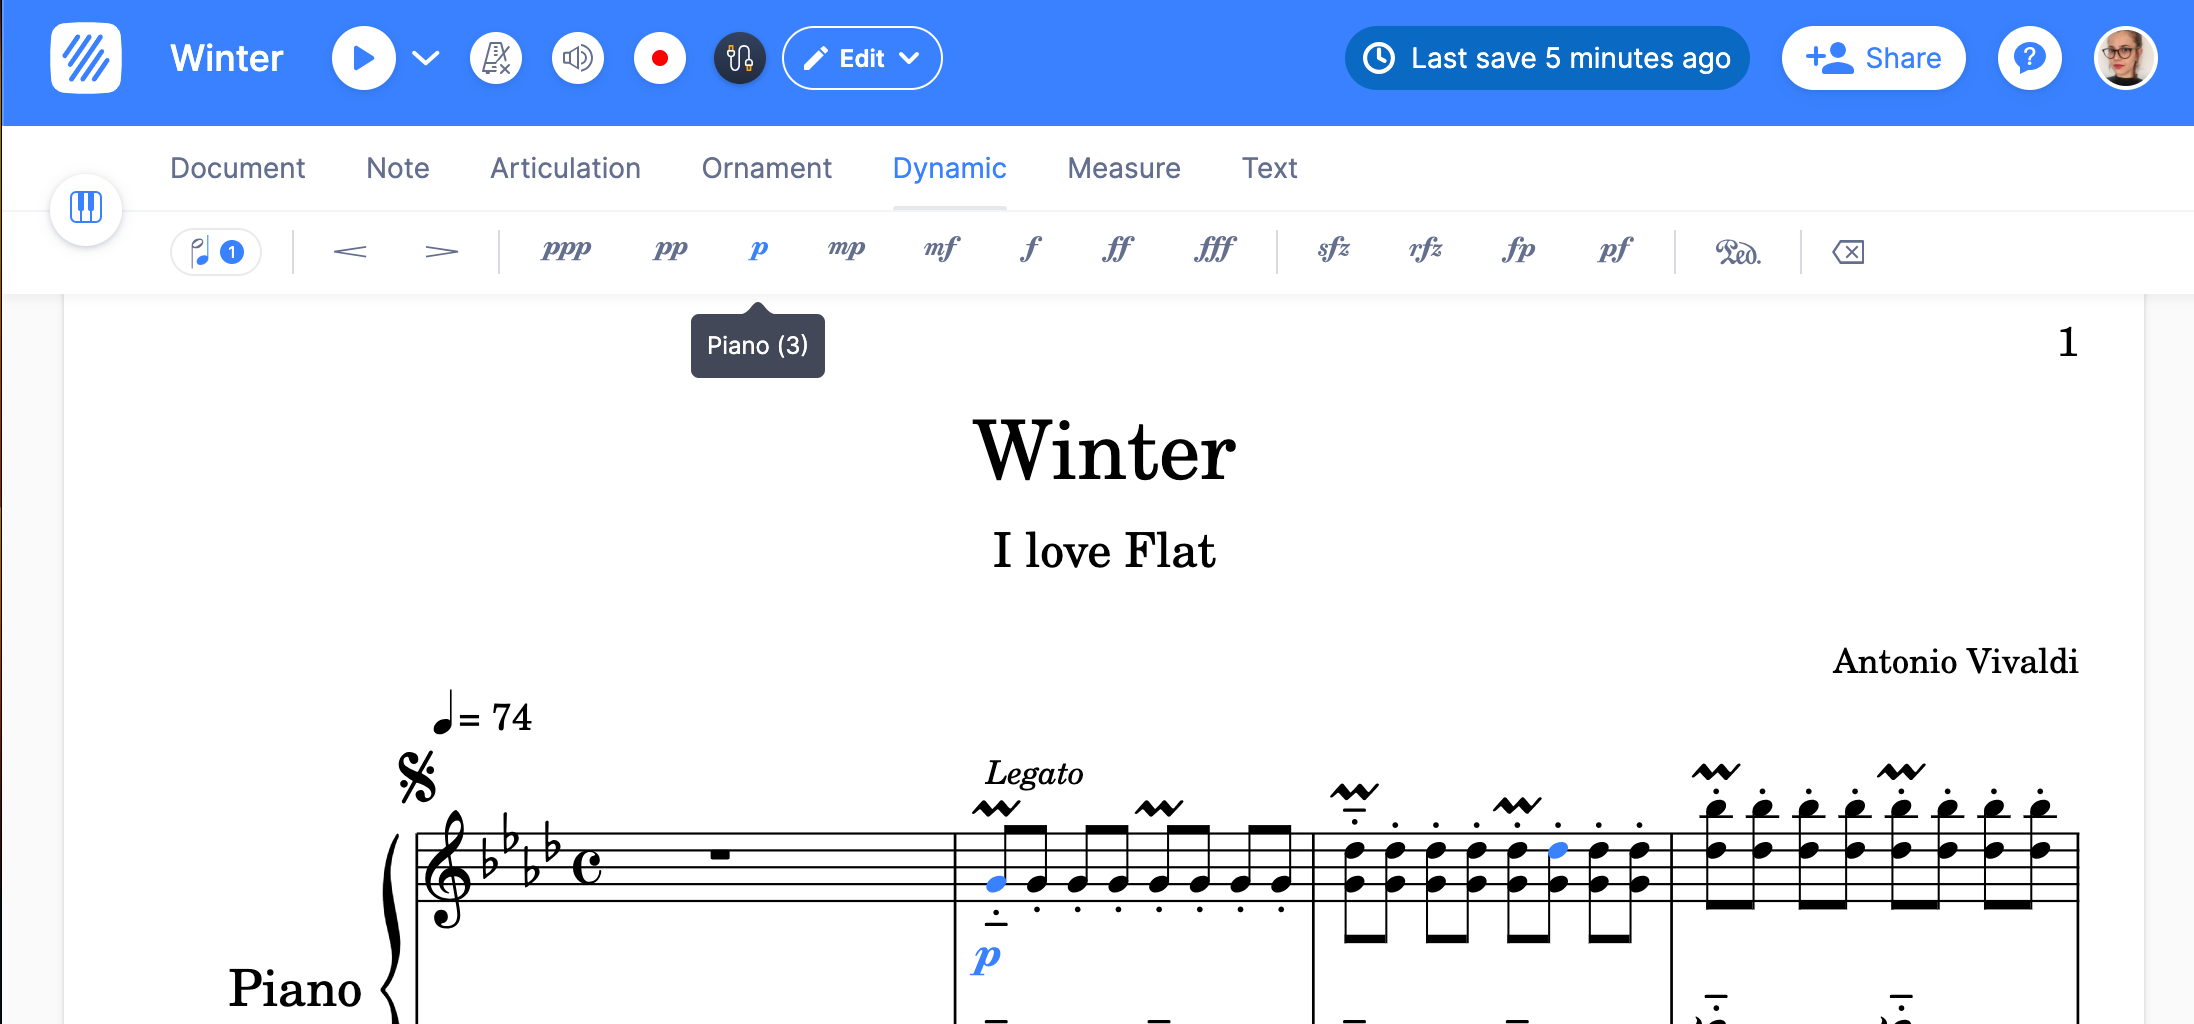Open the help menu
This screenshot has height=1024, width=2194.
coord(2029,57)
